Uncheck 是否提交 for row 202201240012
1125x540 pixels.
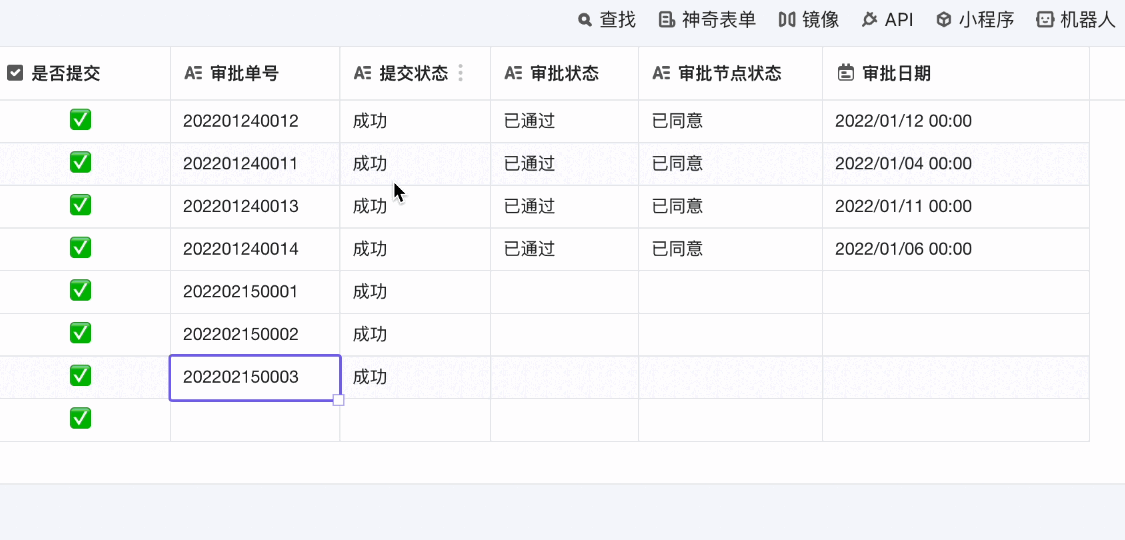80,121
